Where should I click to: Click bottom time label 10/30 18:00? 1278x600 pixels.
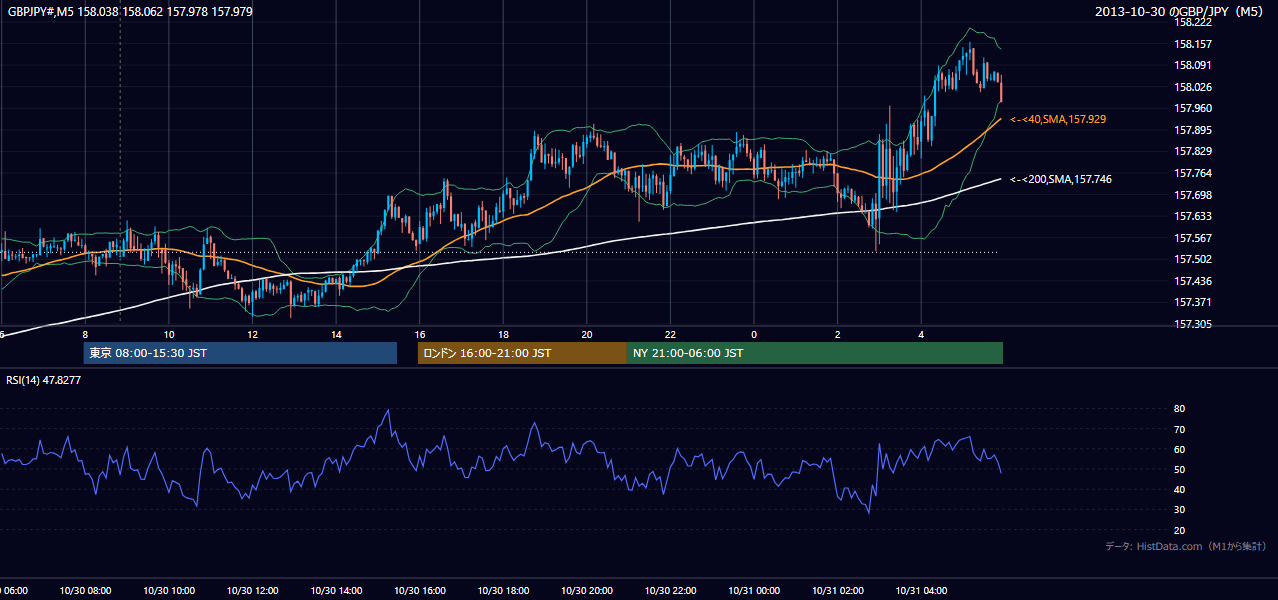tap(503, 591)
